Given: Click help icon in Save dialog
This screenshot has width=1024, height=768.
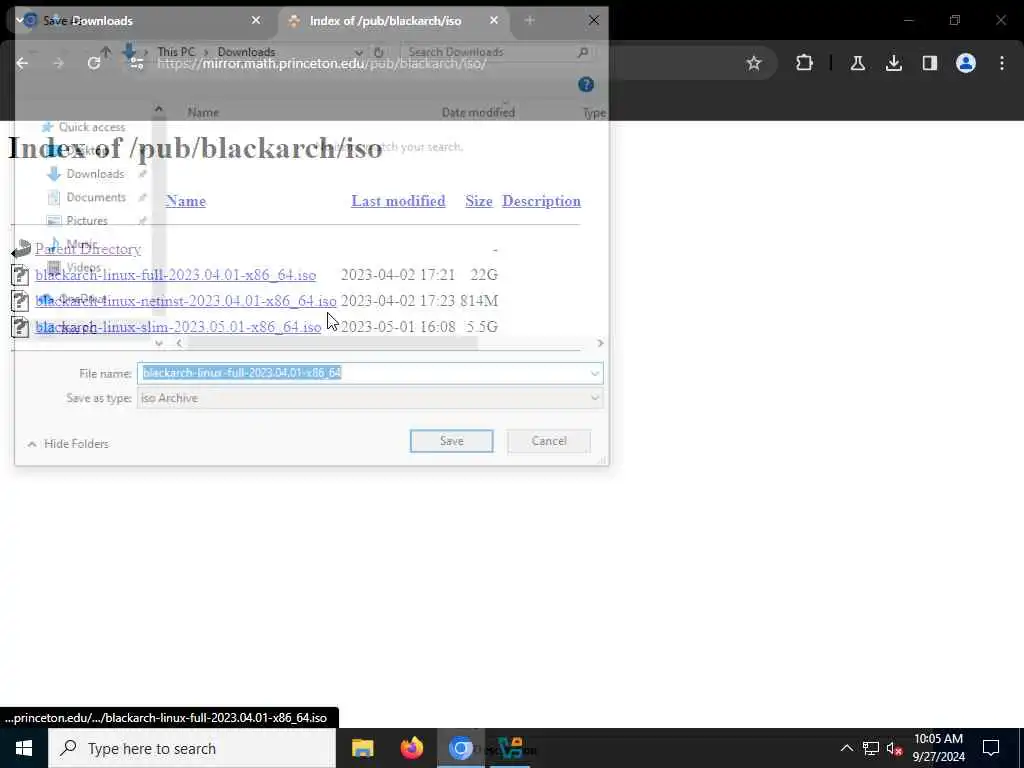Looking at the screenshot, I should point(586,85).
